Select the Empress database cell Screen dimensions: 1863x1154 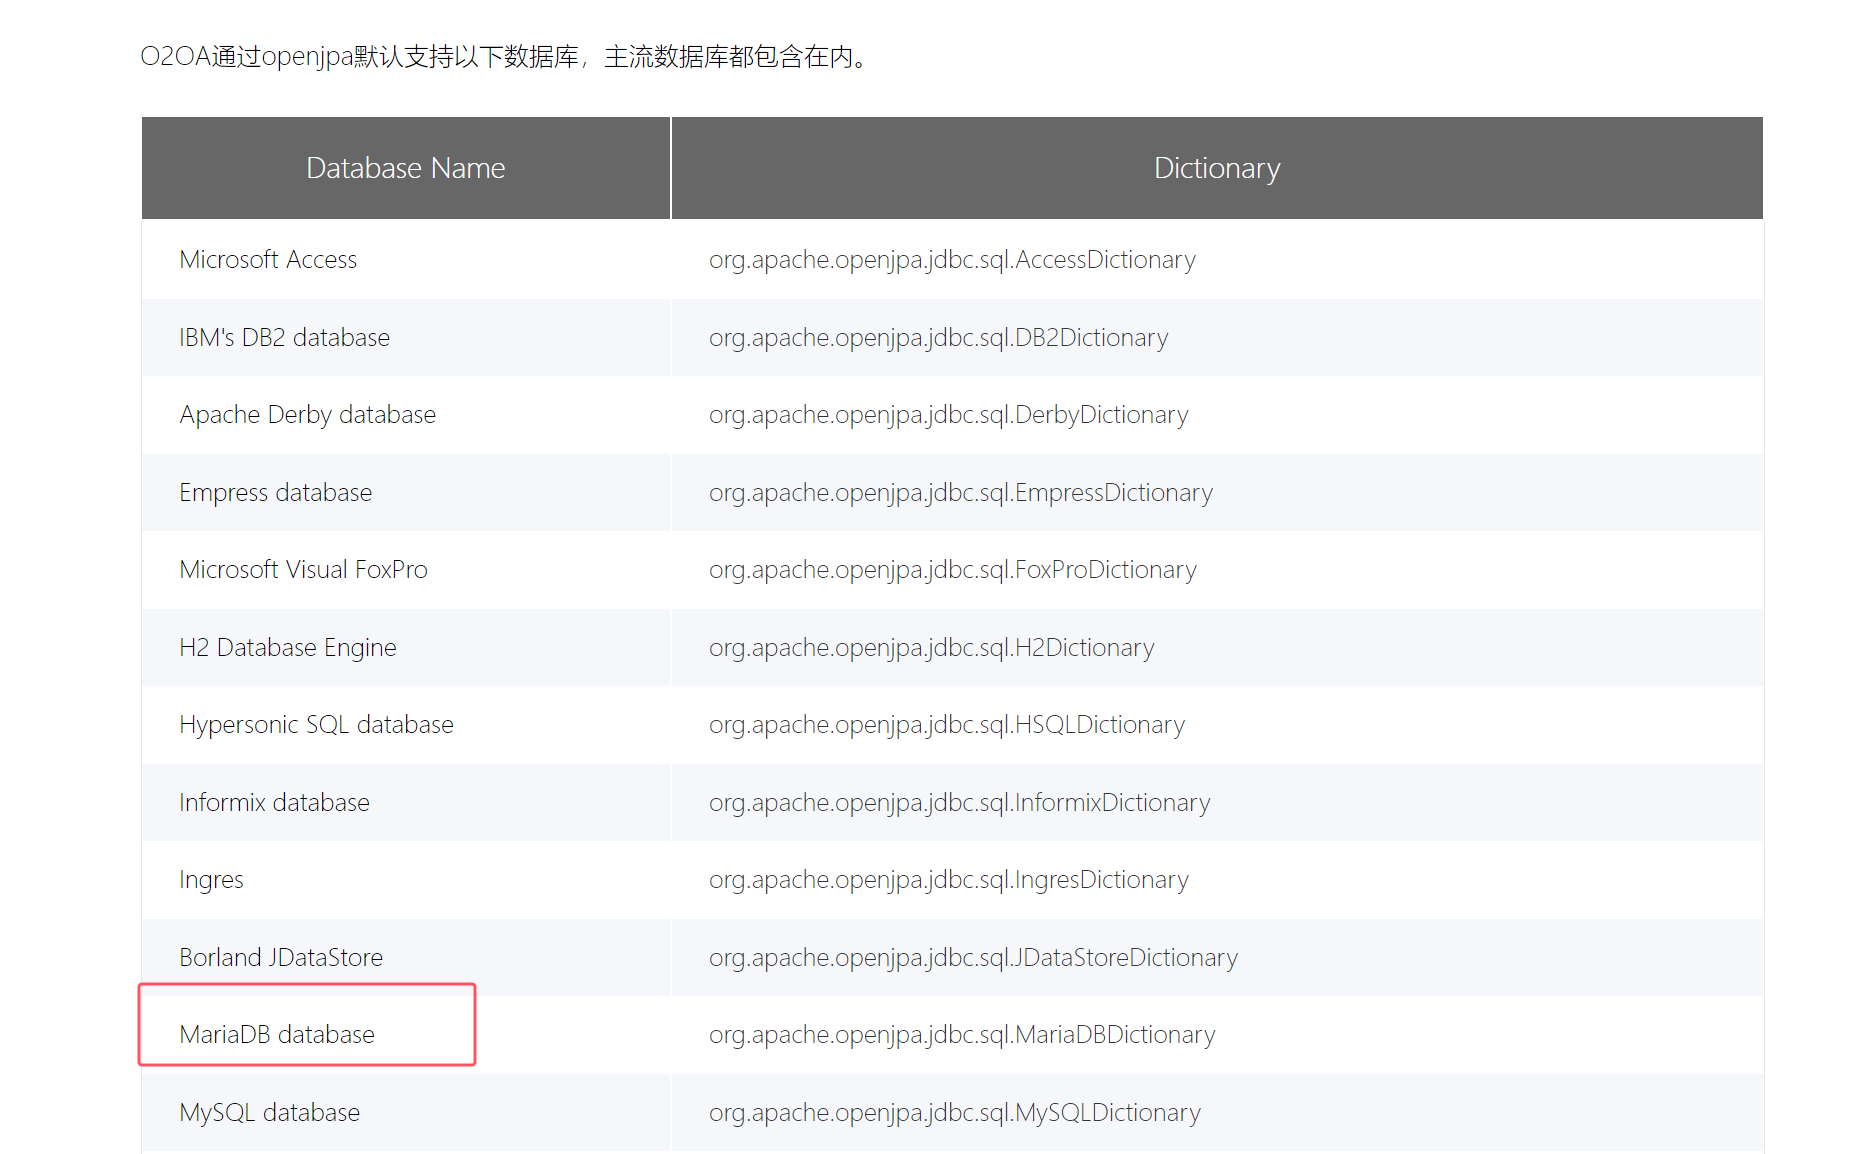pyautogui.click(x=406, y=493)
